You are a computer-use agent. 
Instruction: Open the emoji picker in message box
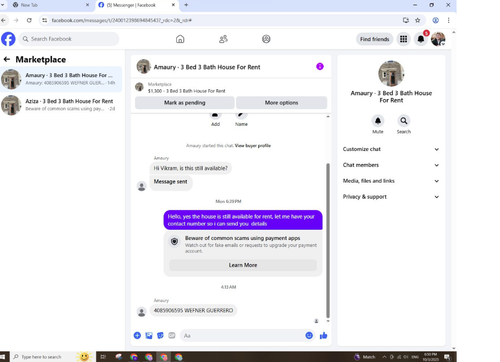309,335
